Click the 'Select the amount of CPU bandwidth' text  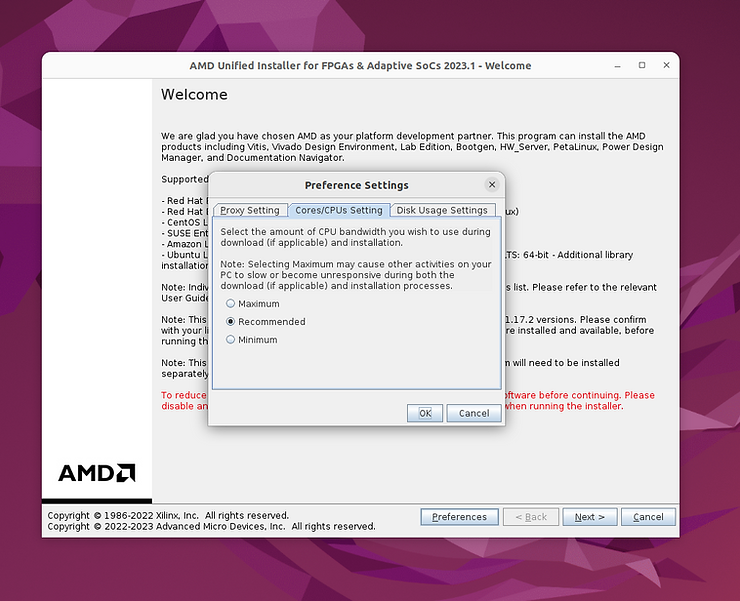point(355,237)
